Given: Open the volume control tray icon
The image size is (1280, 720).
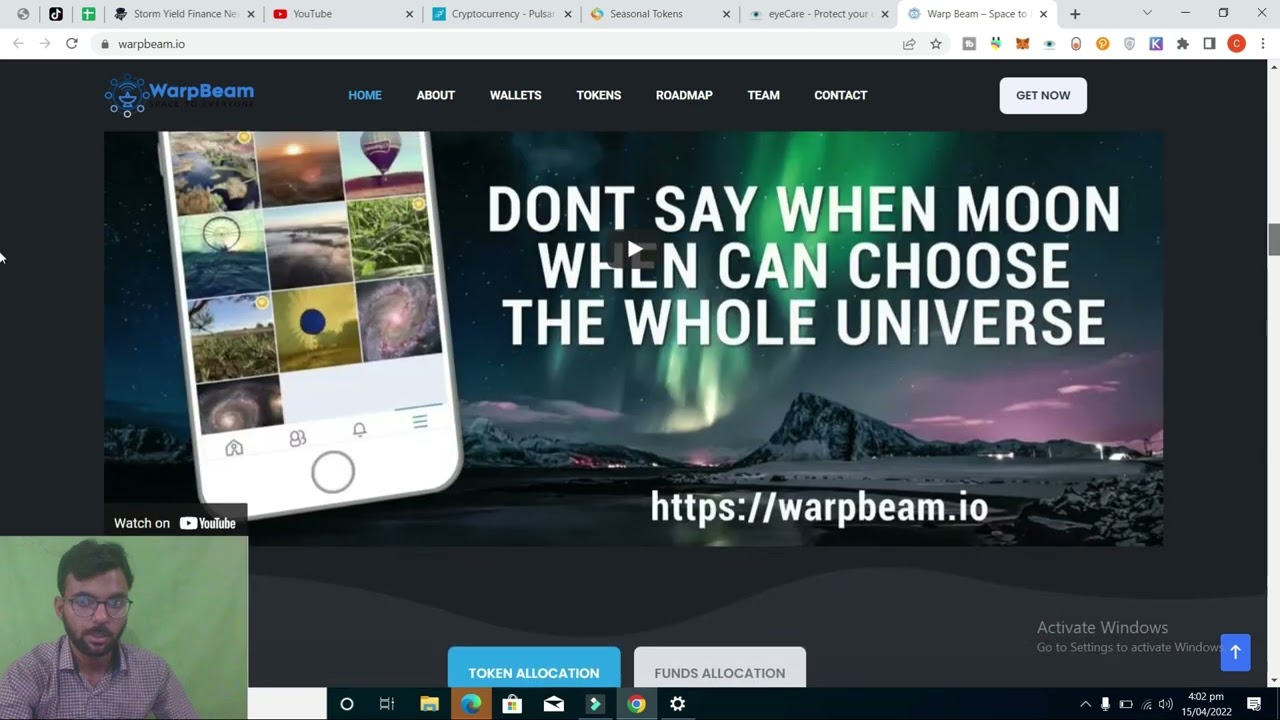Looking at the screenshot, I should click(1166, 704).
